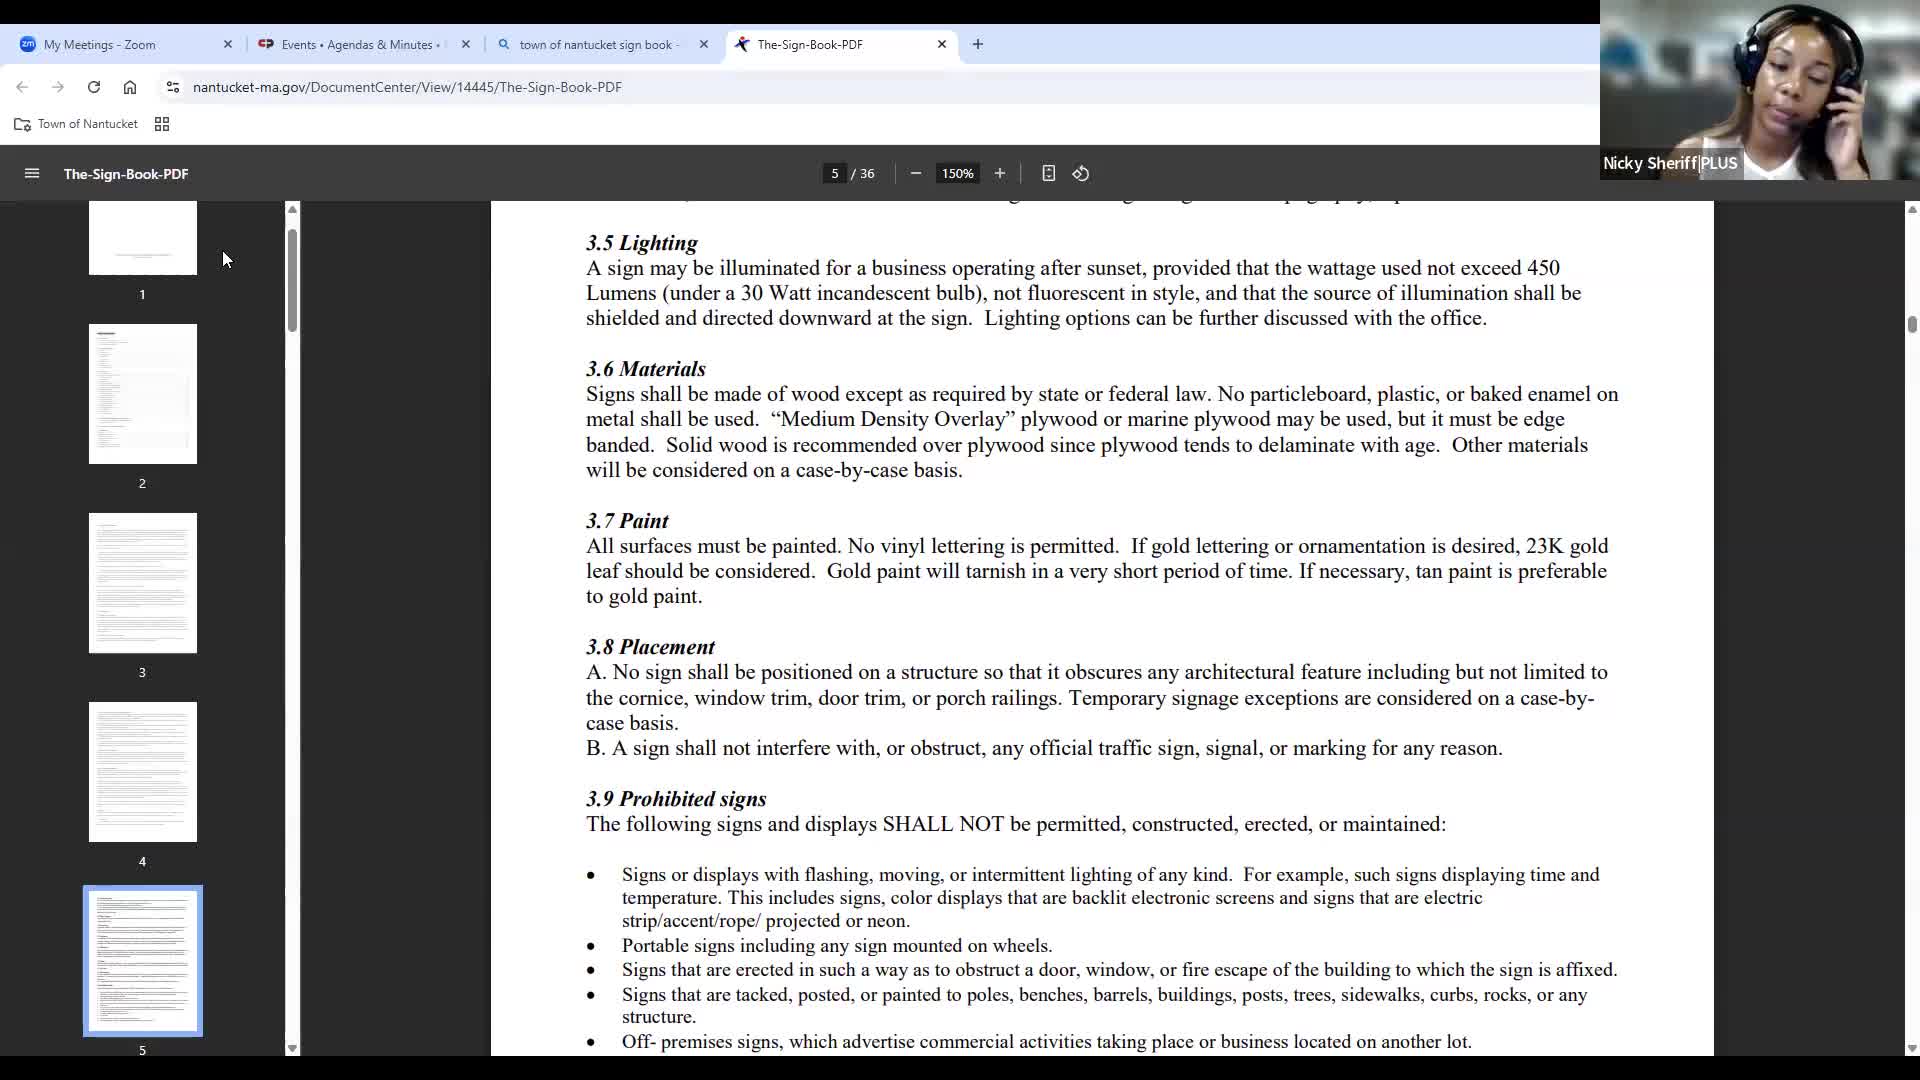
Task: Click the PDF page number field
Action: pyautogui.click(x=835, y=174)
